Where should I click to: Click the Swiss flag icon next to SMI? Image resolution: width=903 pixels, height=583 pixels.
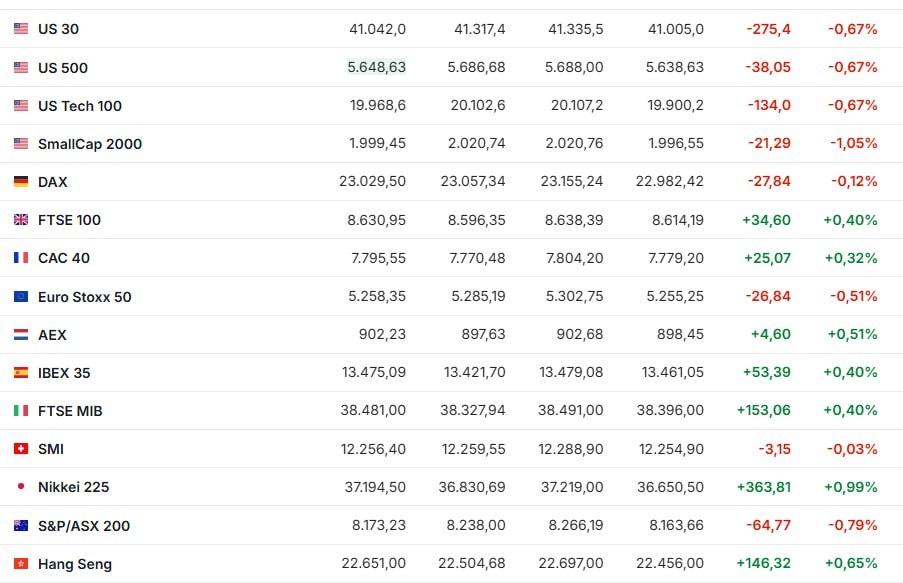tap(21, 449)
